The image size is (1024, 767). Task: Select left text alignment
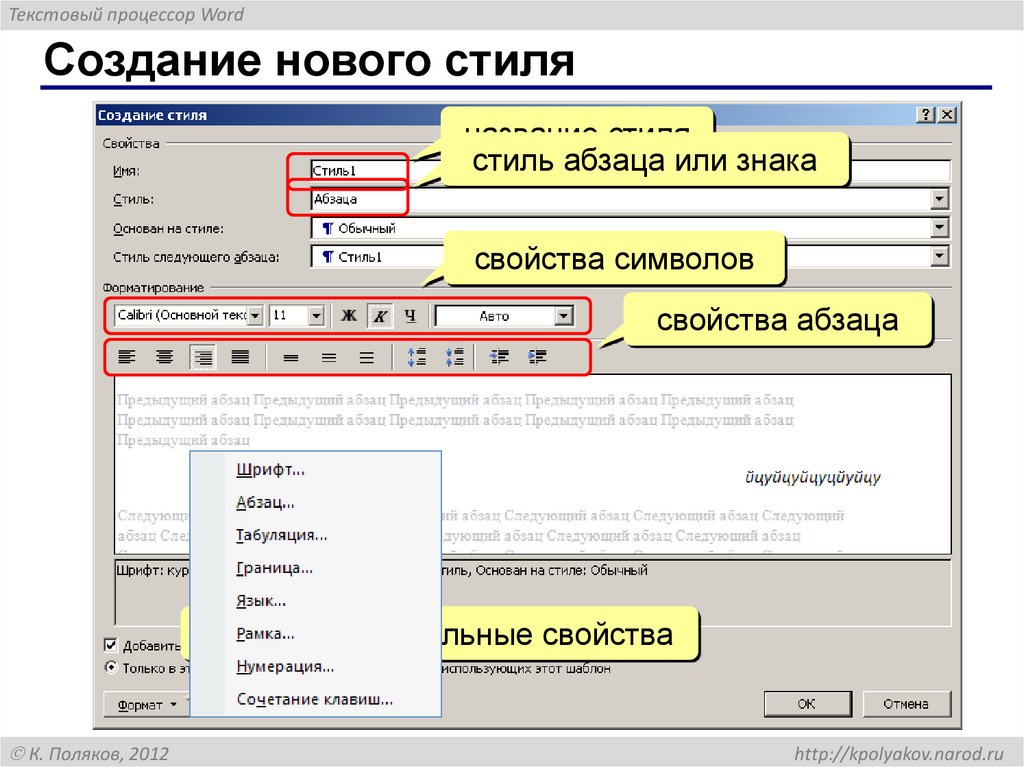[x=128, y=356]
